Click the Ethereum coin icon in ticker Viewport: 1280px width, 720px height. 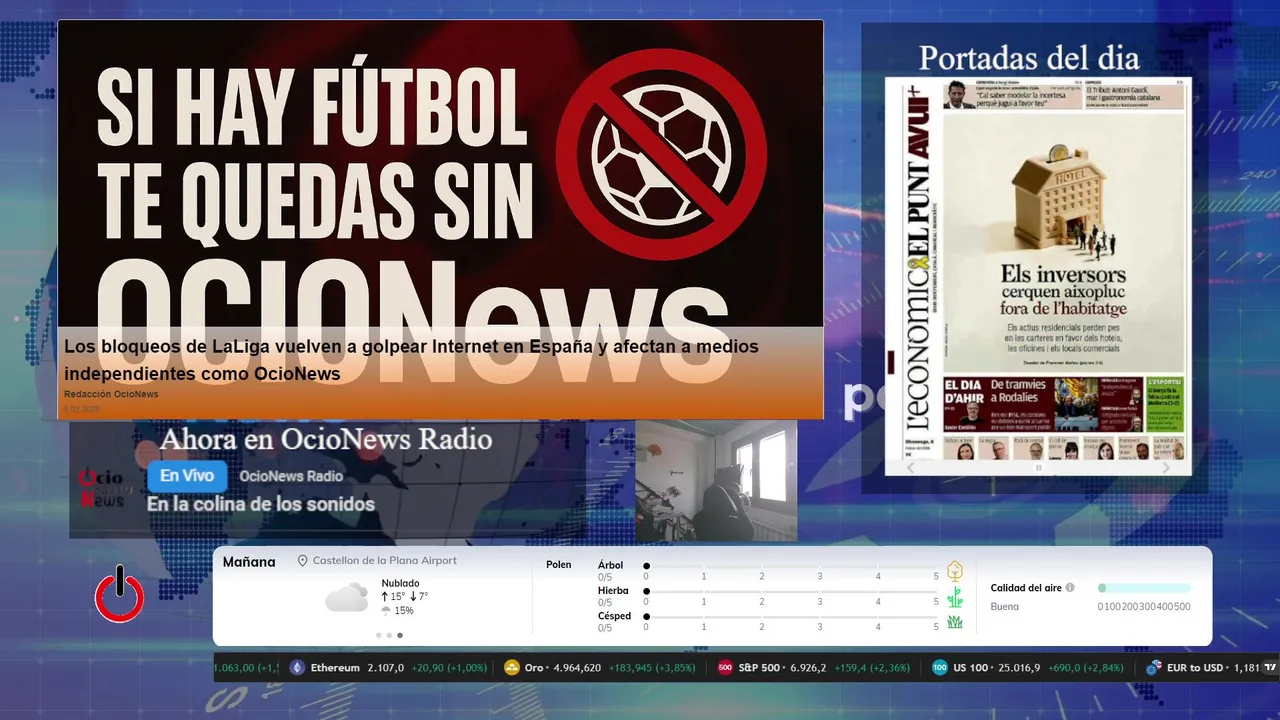click(x=297, y=668)
